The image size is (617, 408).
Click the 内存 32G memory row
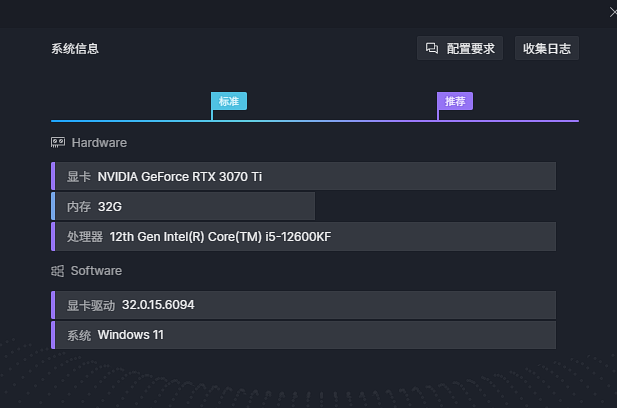[183, 206]
